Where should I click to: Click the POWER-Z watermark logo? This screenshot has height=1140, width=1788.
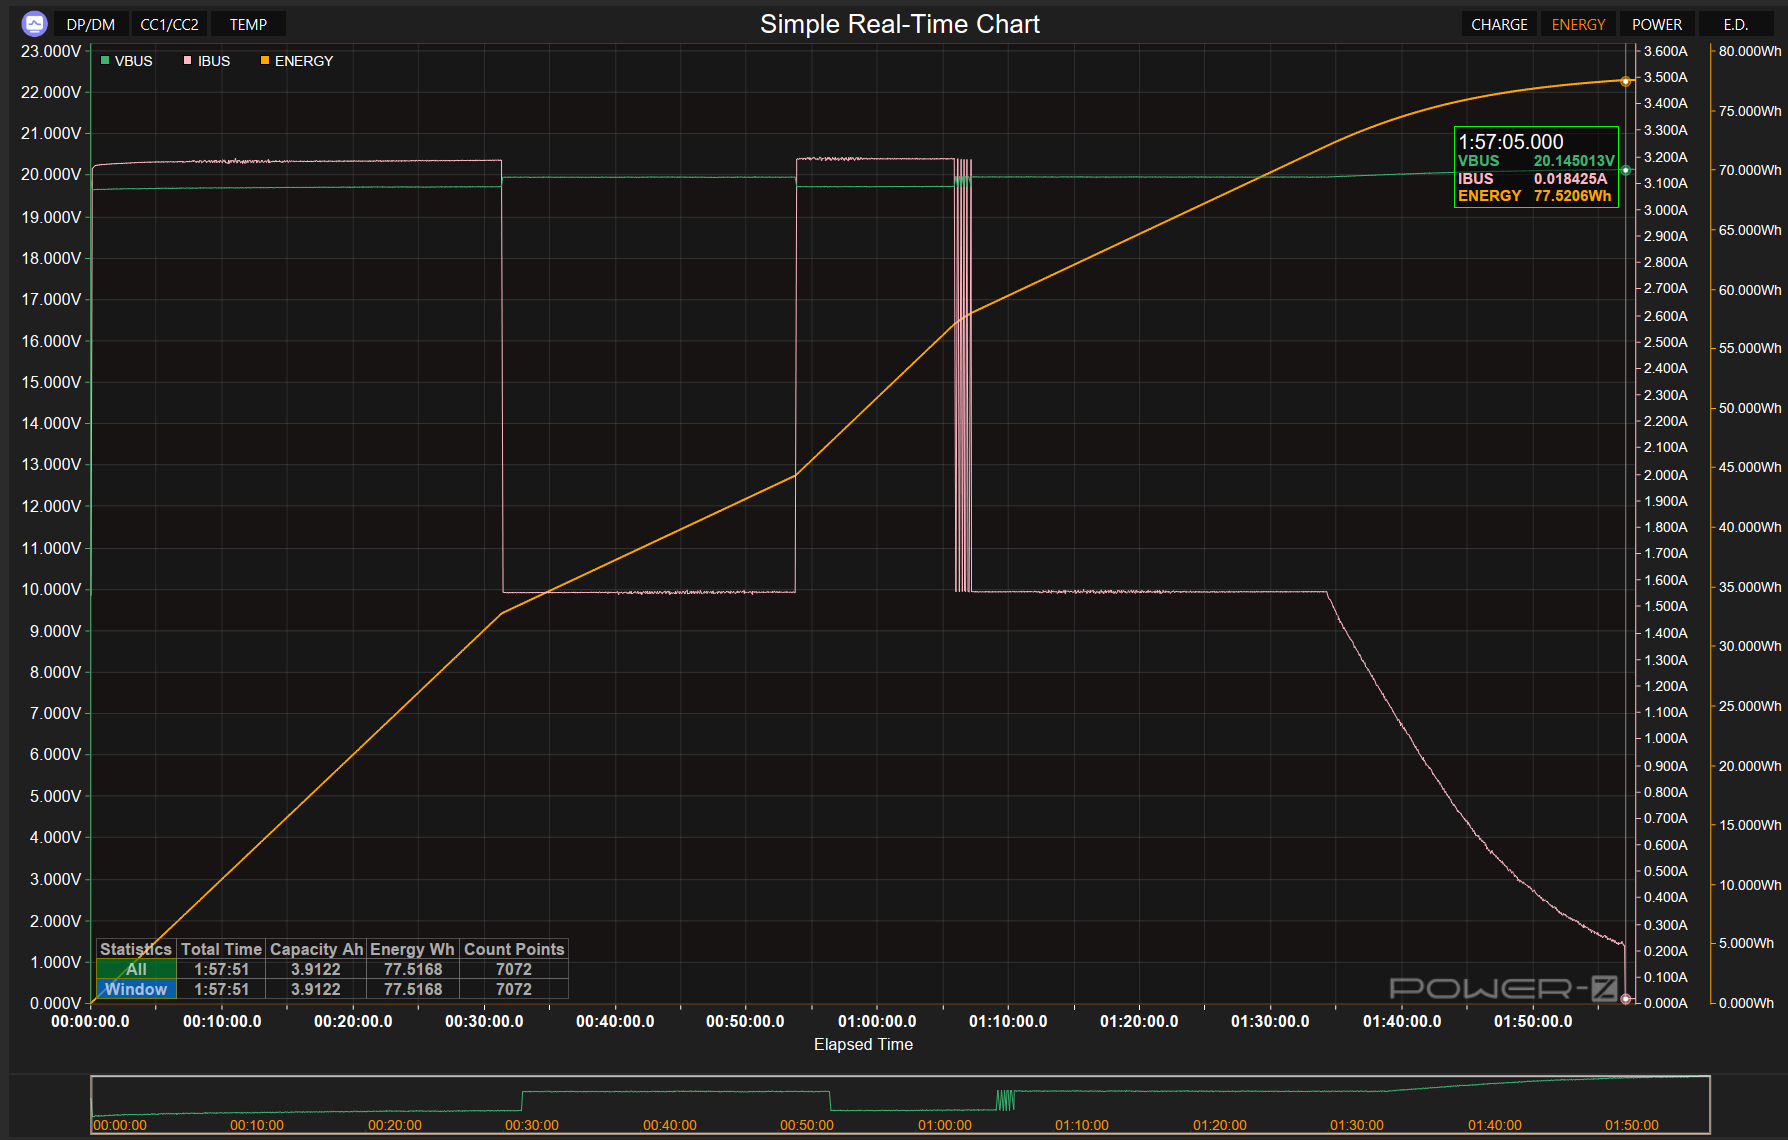1503,989
